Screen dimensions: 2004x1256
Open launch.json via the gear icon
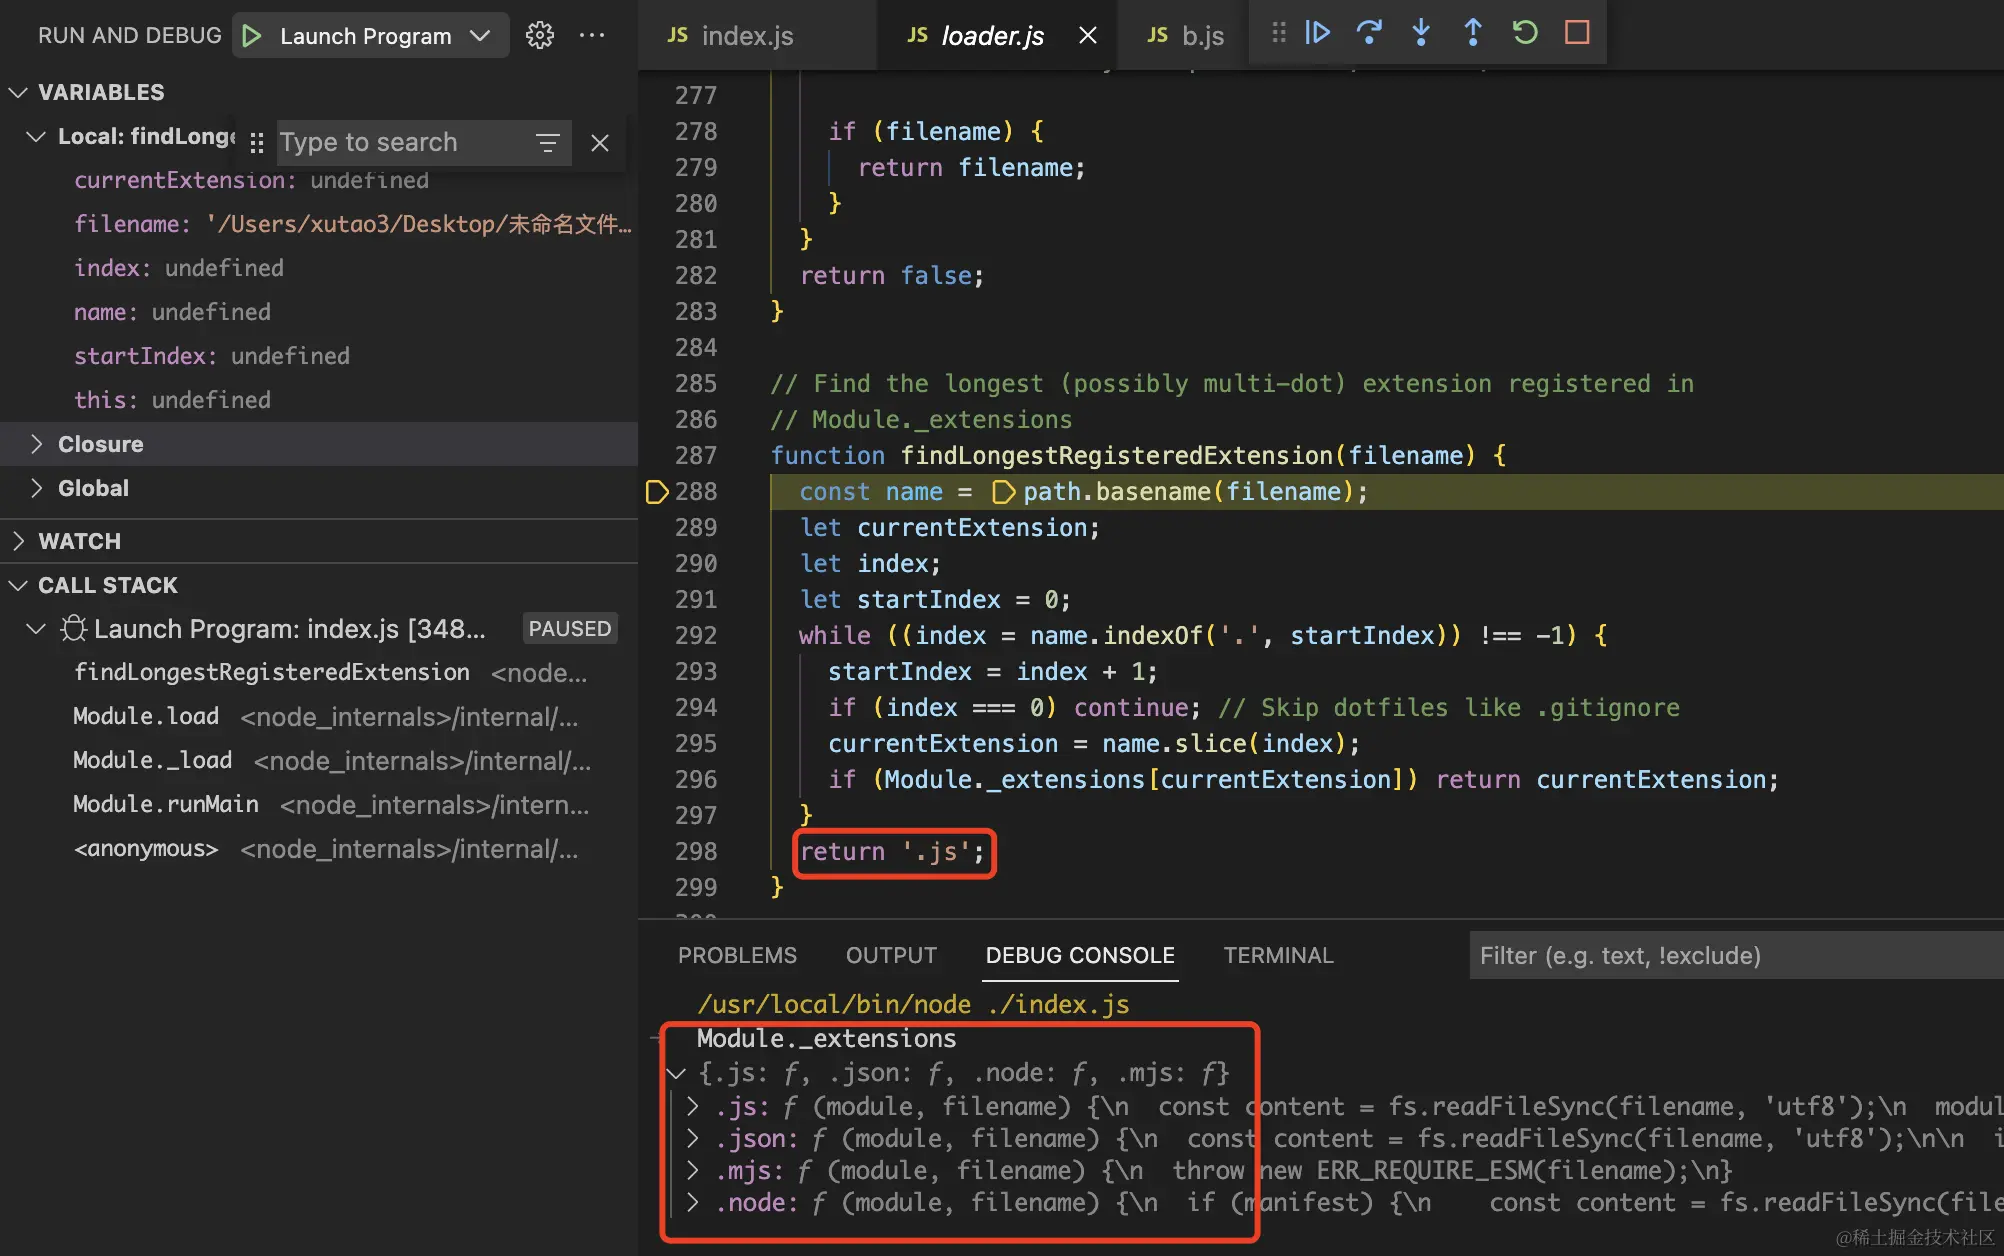click(540, 36)
